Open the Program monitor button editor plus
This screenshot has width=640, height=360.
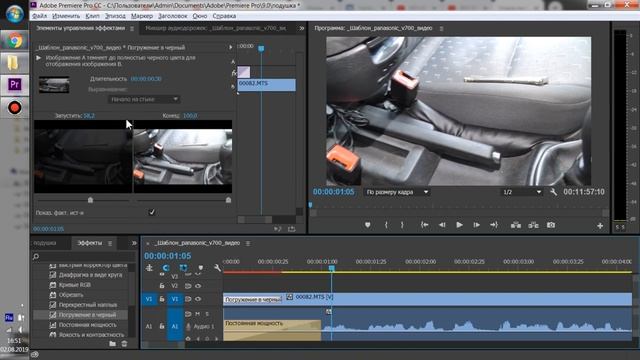click(600, 225)
